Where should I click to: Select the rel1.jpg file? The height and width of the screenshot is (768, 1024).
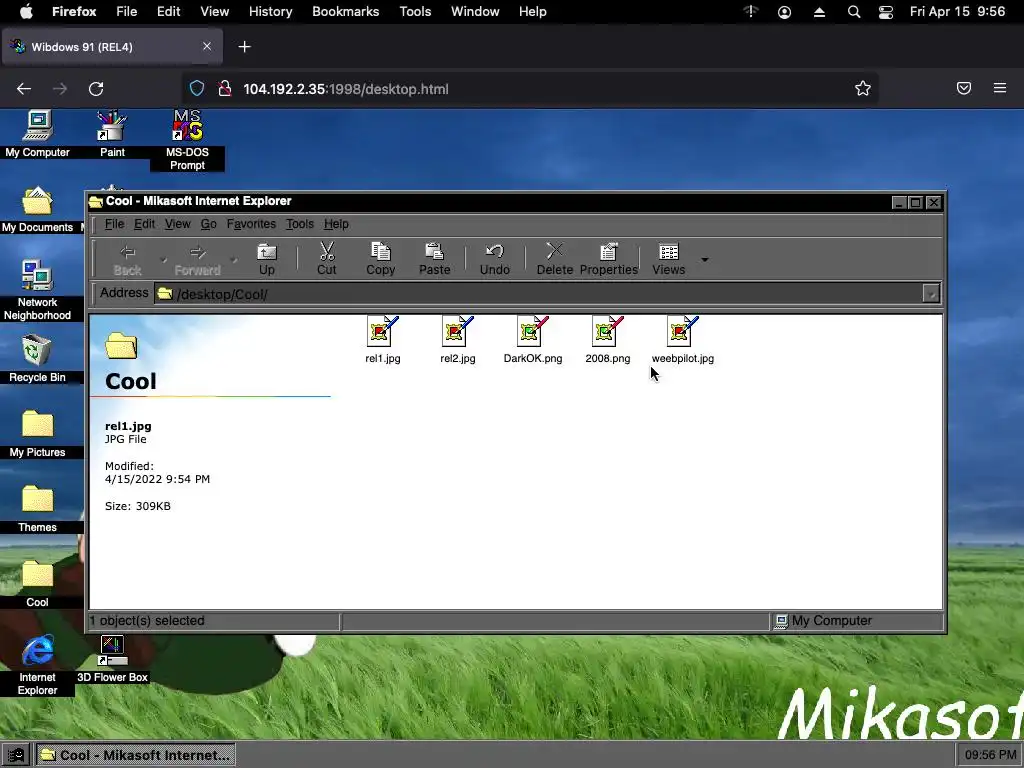coord(383,340)
